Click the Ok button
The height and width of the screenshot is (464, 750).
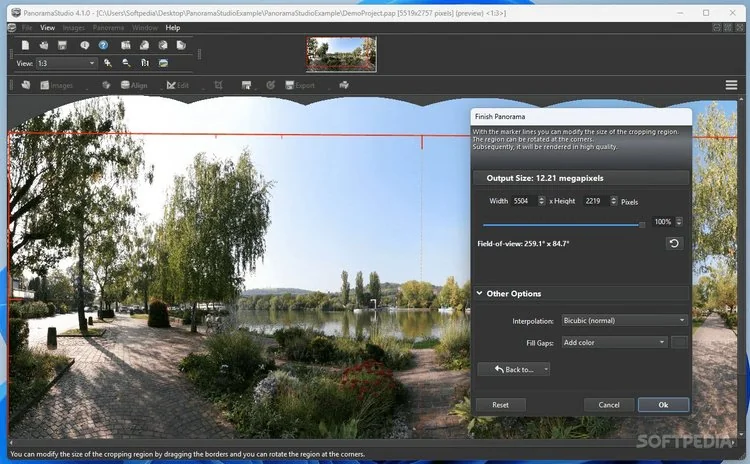pos(663,405)
